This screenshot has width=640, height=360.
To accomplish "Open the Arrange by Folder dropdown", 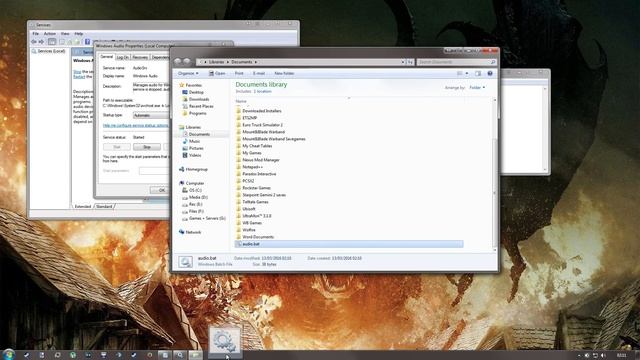I will point(477,88).
